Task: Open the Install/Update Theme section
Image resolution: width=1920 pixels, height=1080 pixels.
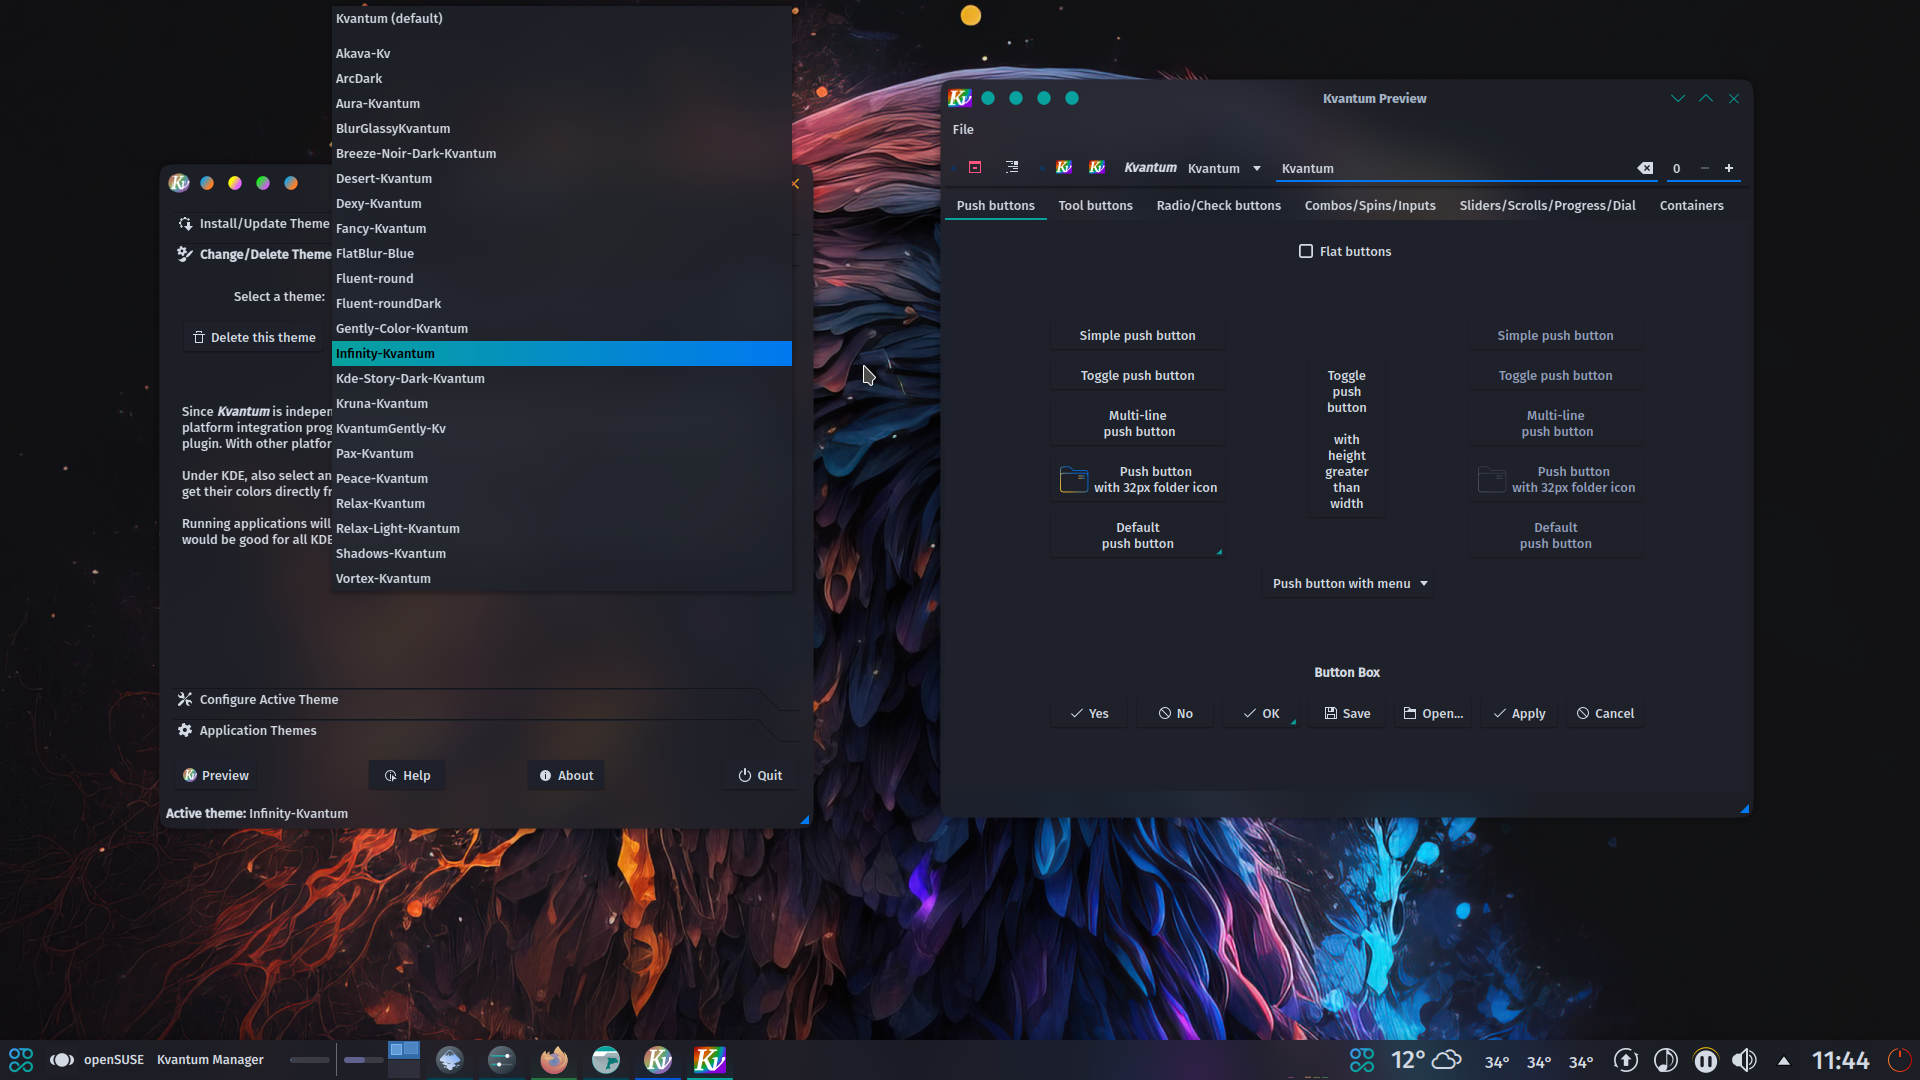Action: [x=254, y=223]
